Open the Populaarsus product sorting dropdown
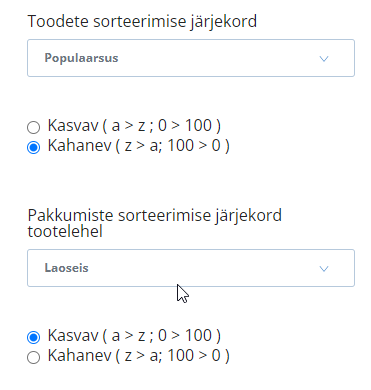The width and height of the screenshot is (371, 390). pos(191,58)
